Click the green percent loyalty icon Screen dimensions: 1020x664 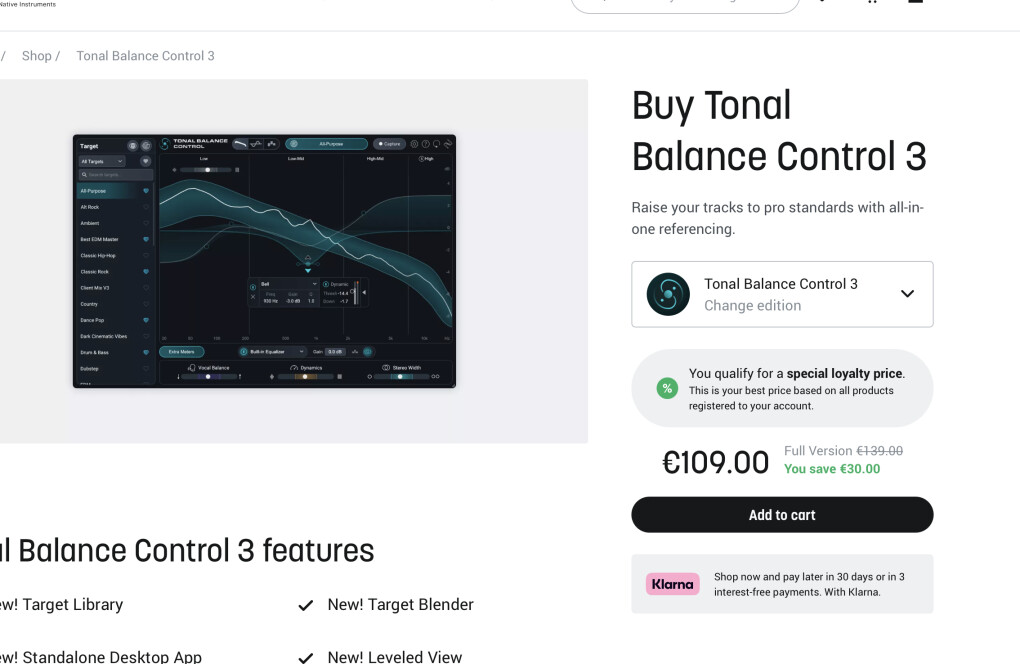click(x=667, y=388)
